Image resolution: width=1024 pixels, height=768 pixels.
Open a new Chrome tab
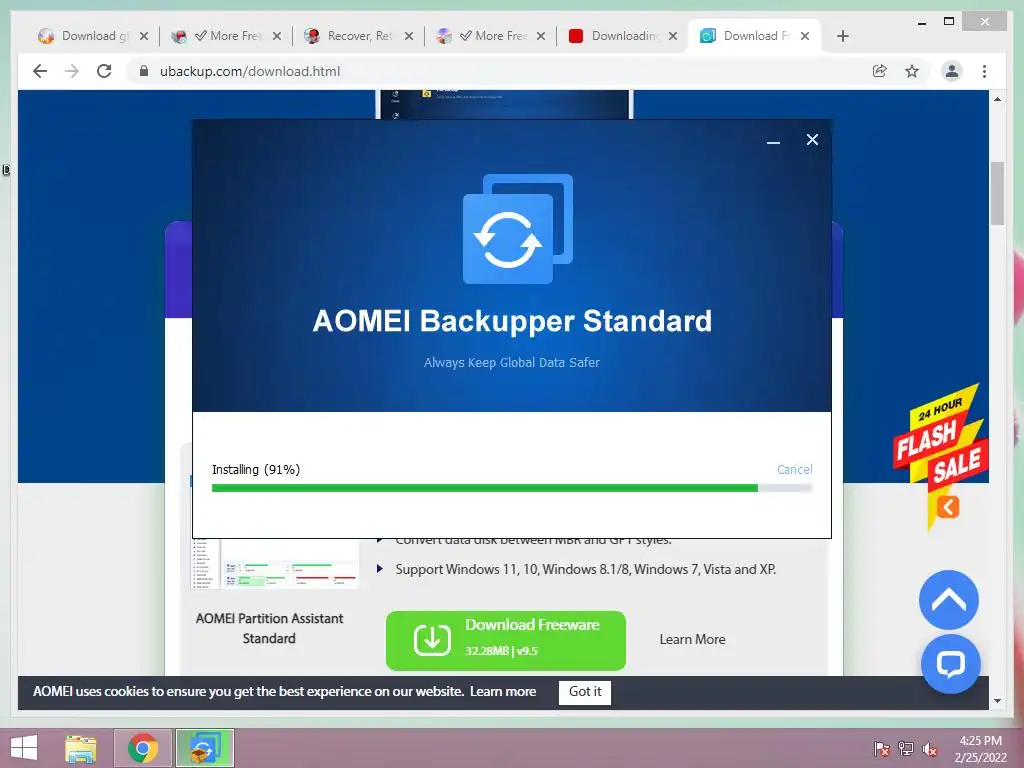click(x=842, y=36)
